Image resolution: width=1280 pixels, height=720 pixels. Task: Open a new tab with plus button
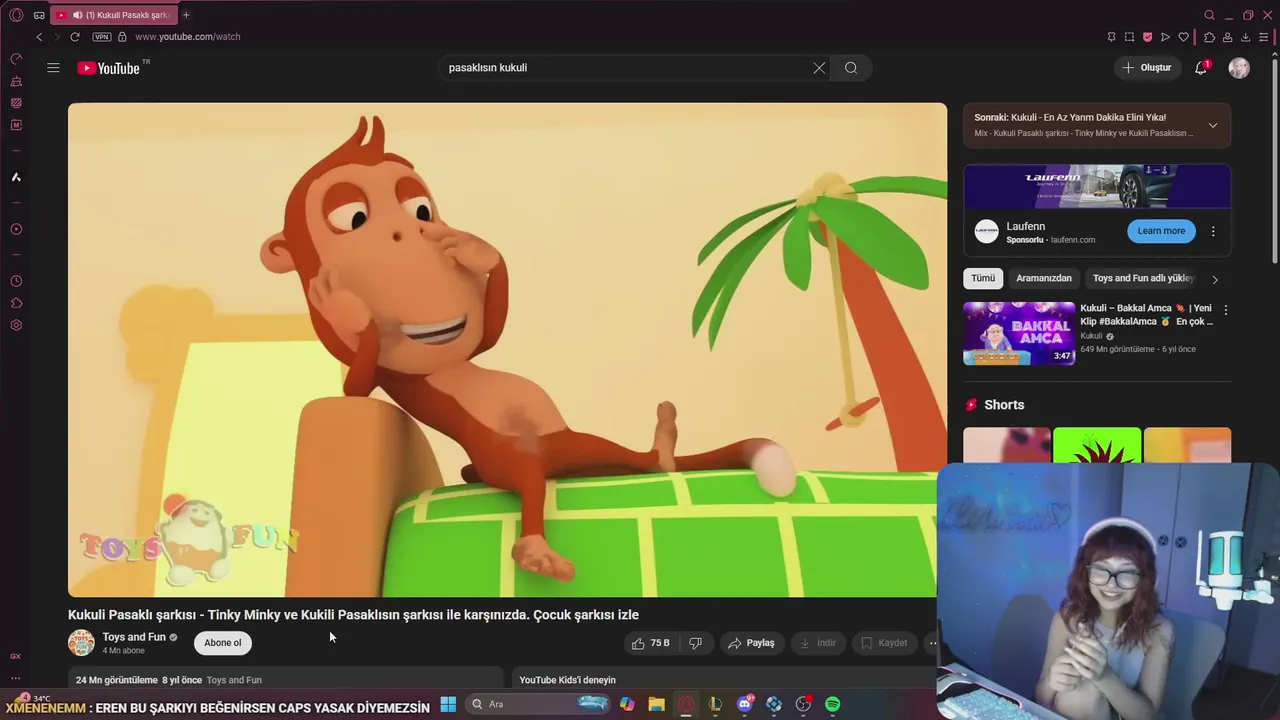[186, 15]
